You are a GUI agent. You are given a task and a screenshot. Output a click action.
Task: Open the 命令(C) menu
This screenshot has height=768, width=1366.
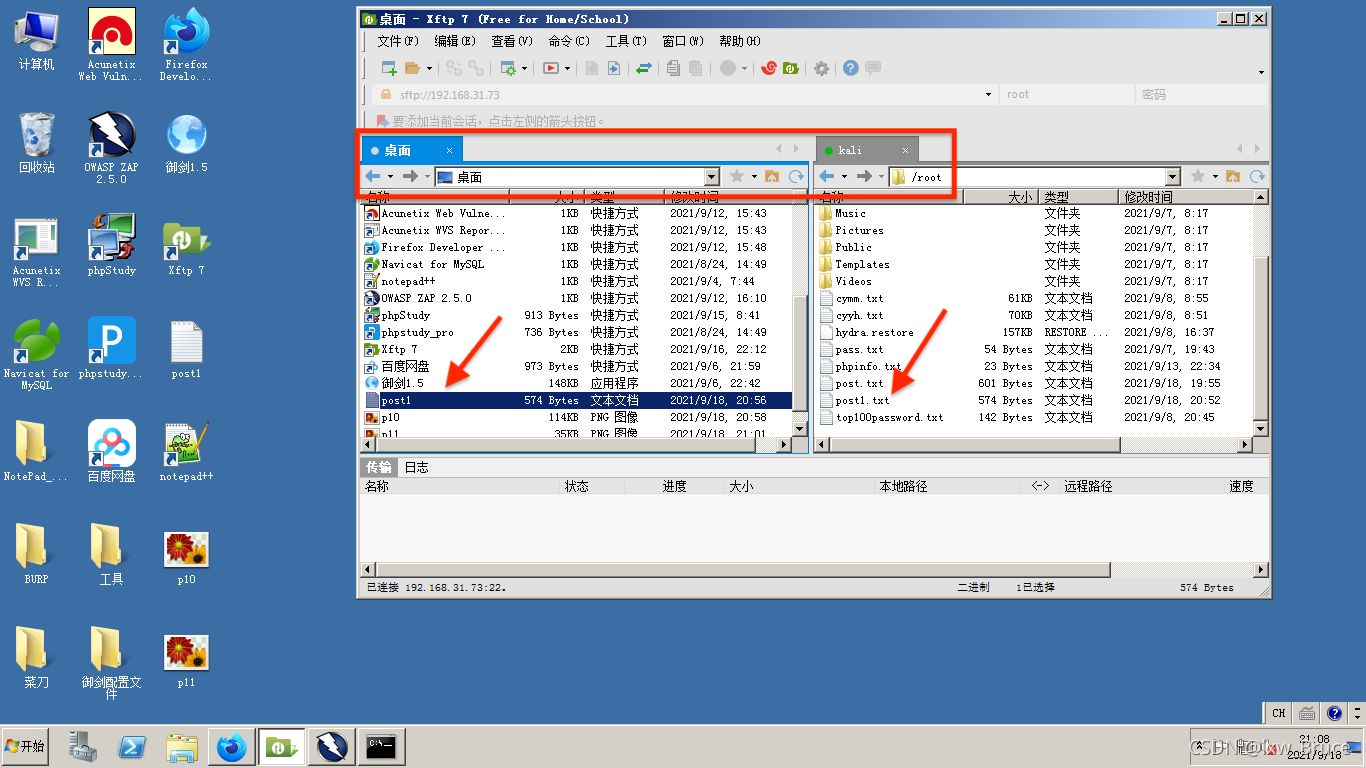tap(569, 41)
